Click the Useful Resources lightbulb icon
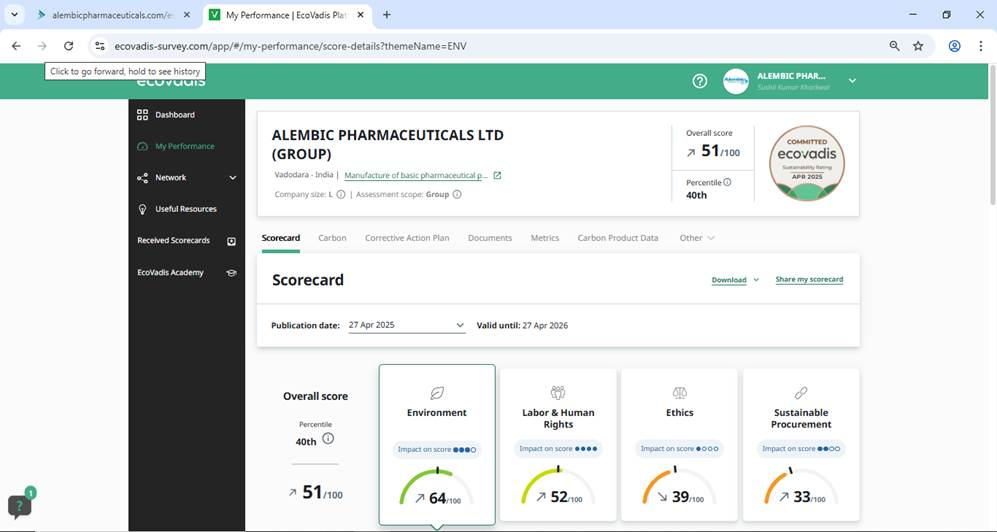This screenshot has height=532, width=997. 142,209
